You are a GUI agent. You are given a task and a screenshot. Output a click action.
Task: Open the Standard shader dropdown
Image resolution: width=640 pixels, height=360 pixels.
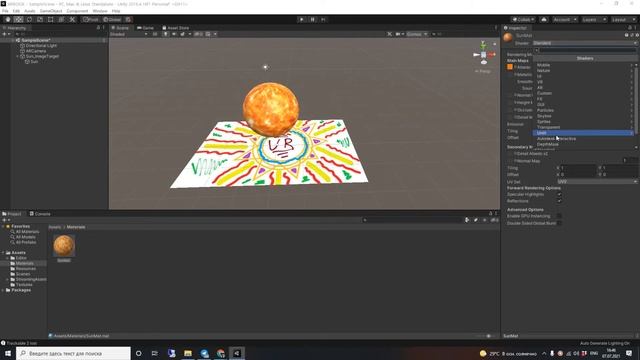pyautogui.click(x=584, y=43)
